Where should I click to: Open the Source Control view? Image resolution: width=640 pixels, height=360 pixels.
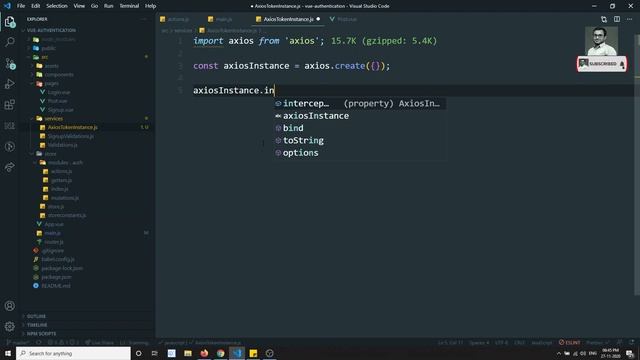pyautogui.click(x=10, y=63)
